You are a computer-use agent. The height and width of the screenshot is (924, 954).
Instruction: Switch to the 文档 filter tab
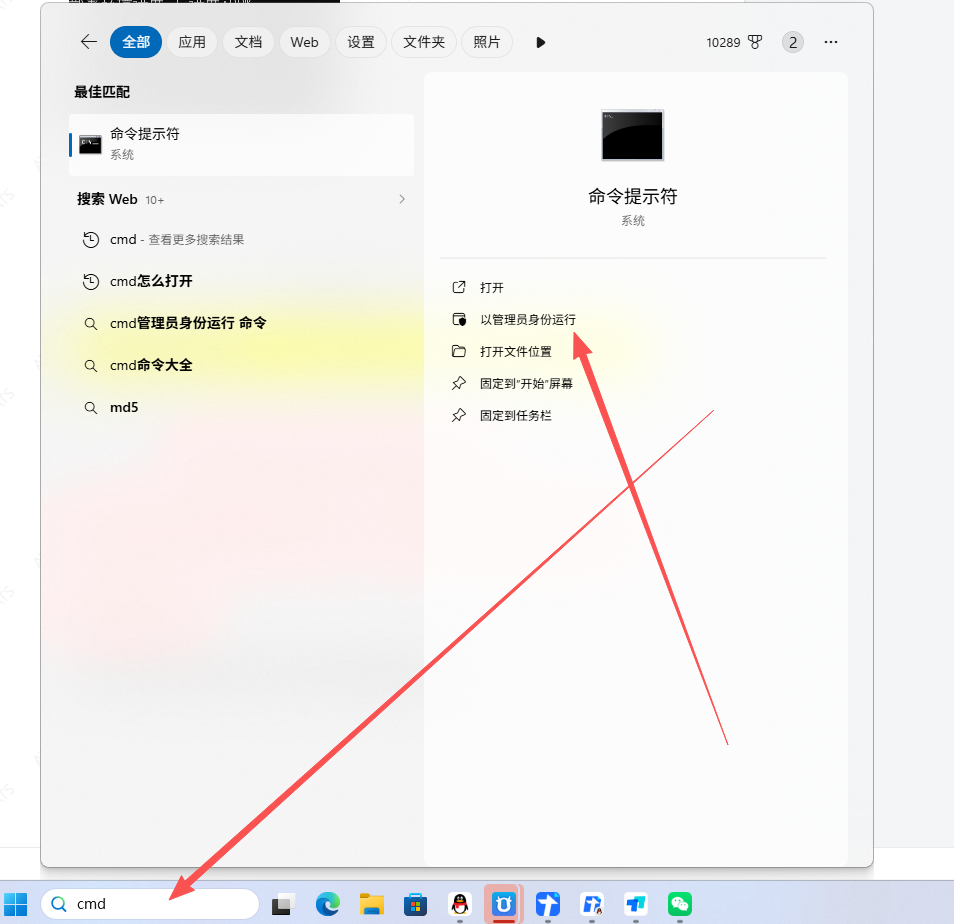click(x=248, y=42)
